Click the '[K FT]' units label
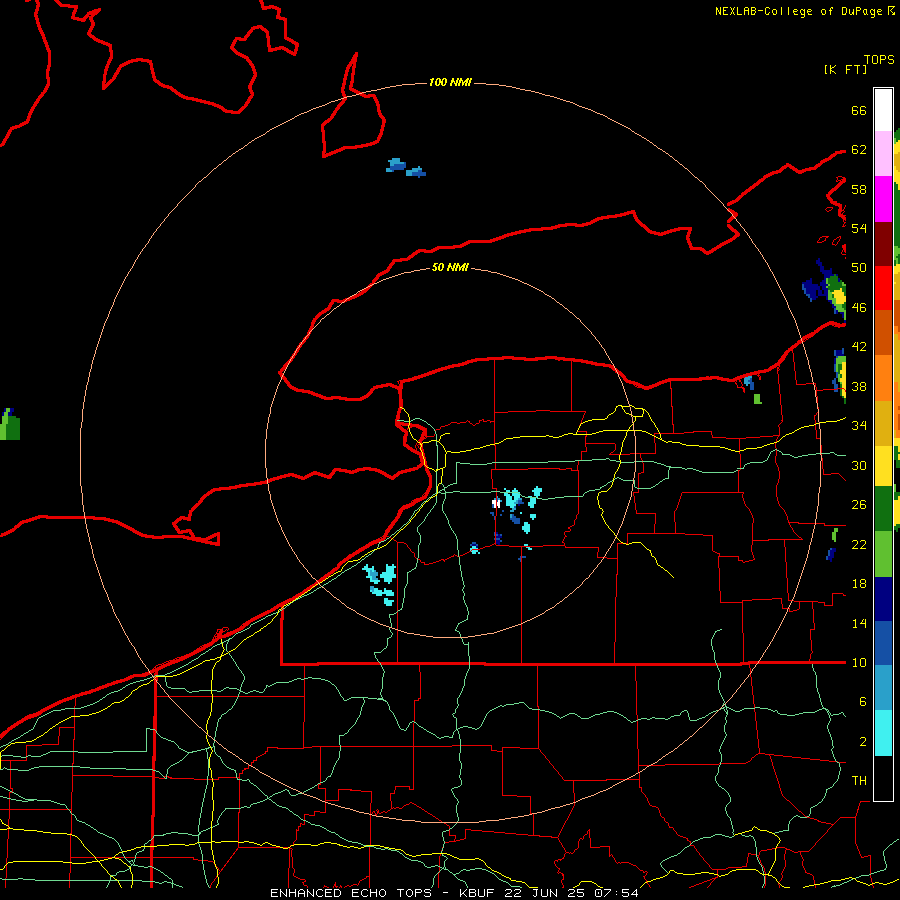This screenshot has height=900, width=900. click(x=845, y=70)
